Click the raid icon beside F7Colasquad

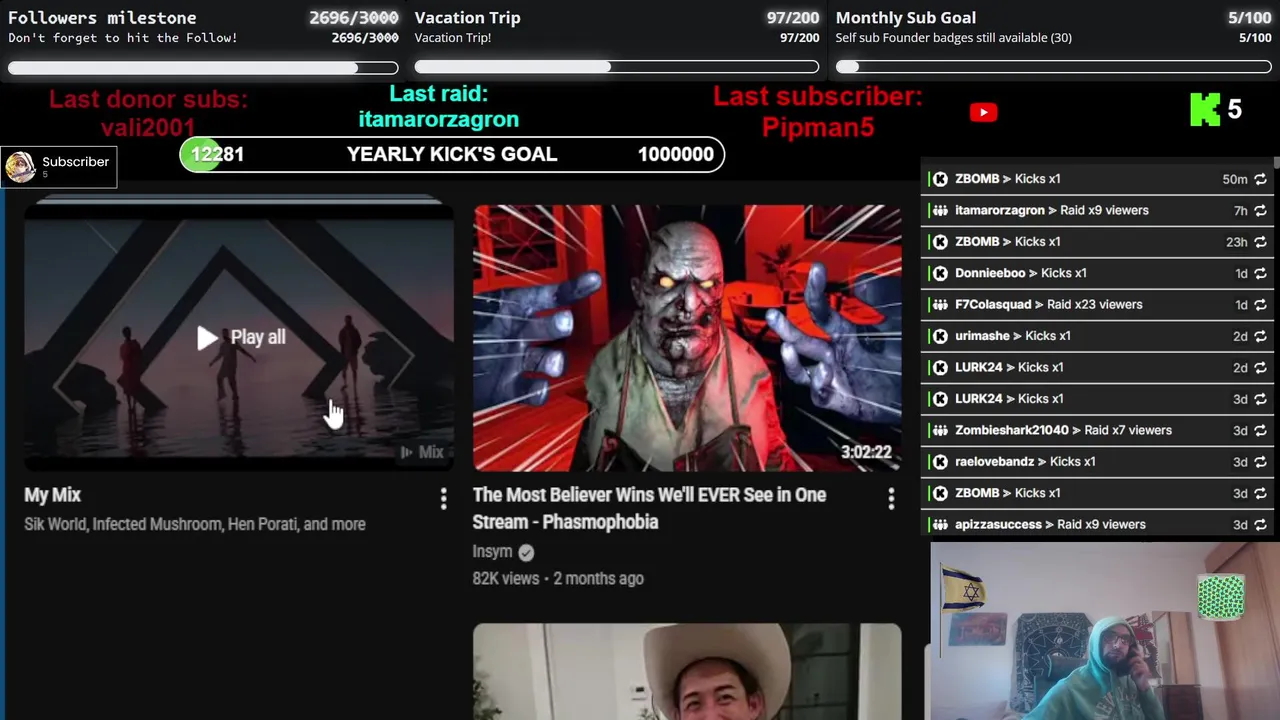940,305
